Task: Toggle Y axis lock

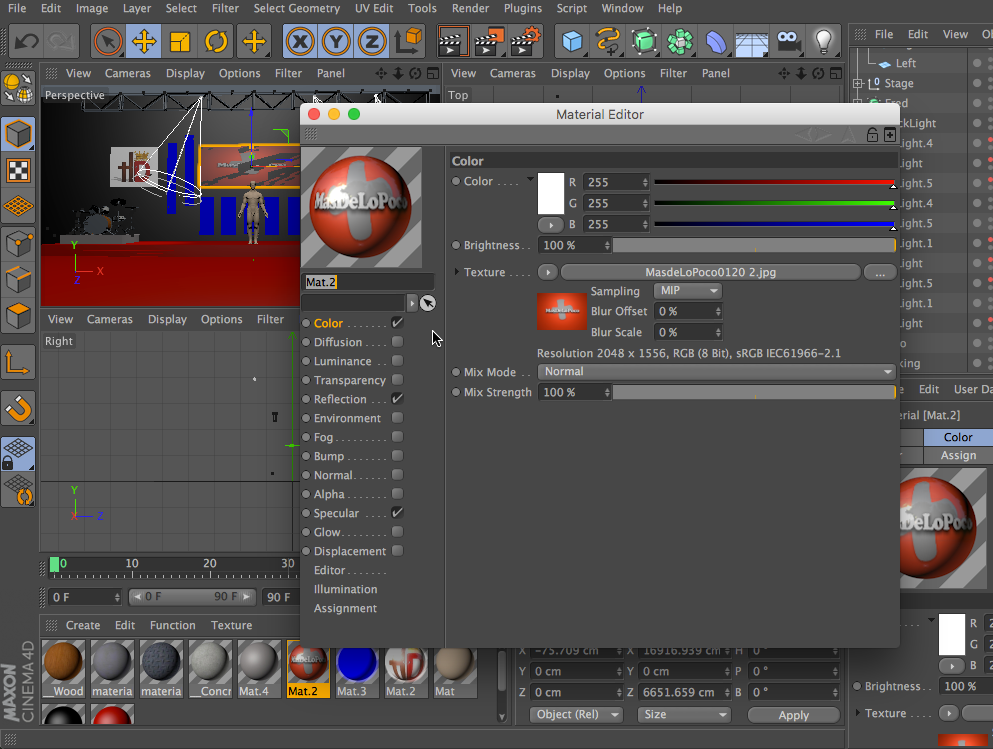Action: point(336,42)
